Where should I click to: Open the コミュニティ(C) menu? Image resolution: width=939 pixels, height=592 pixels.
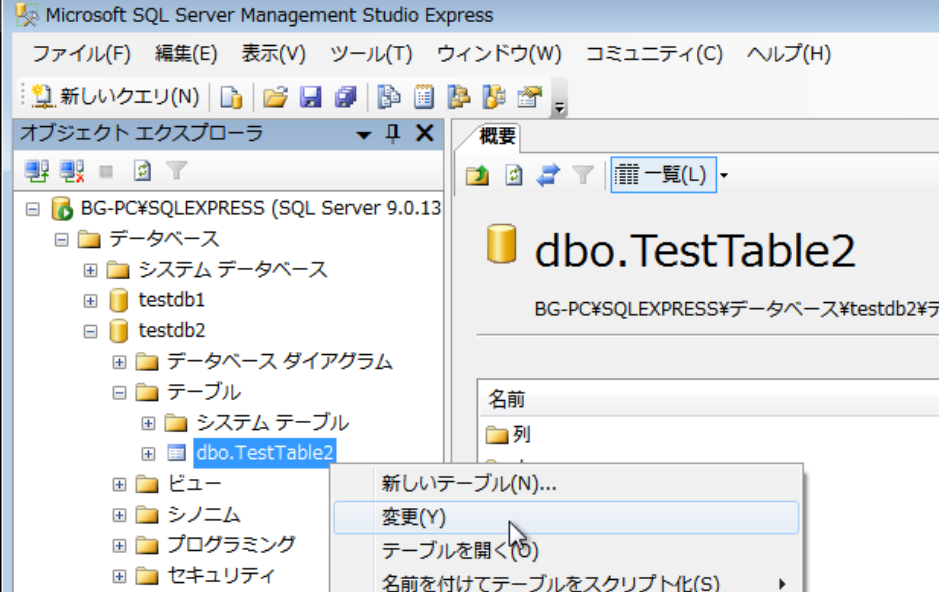(654, 54)
